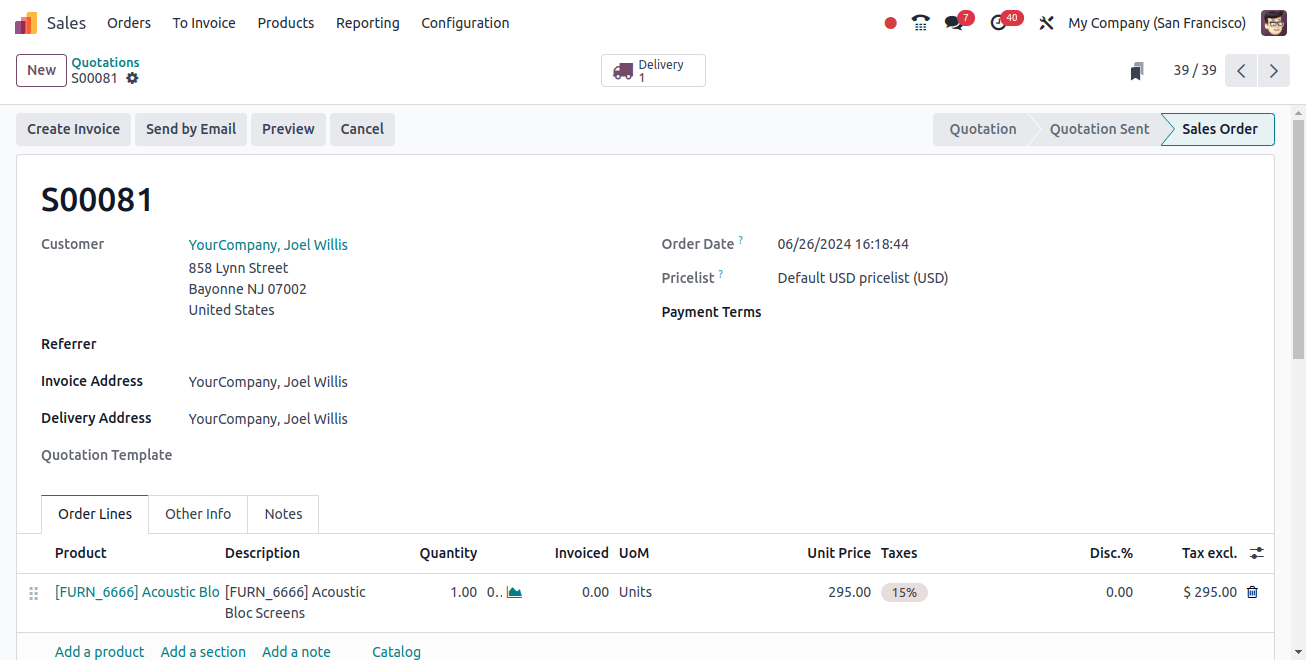
Task: Click the Preview button
Action: point(288,129)
